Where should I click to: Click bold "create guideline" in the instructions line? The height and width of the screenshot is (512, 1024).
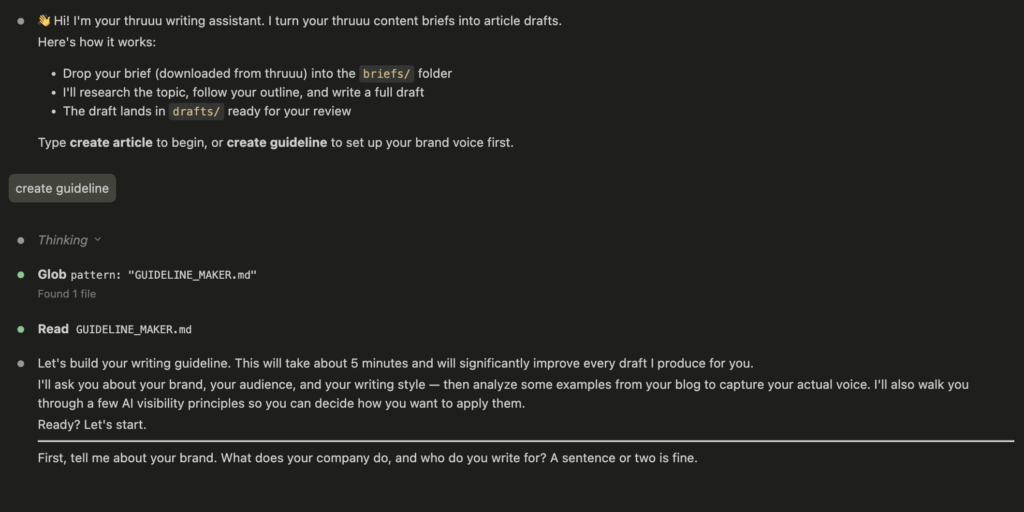click(x=277, y=142)
